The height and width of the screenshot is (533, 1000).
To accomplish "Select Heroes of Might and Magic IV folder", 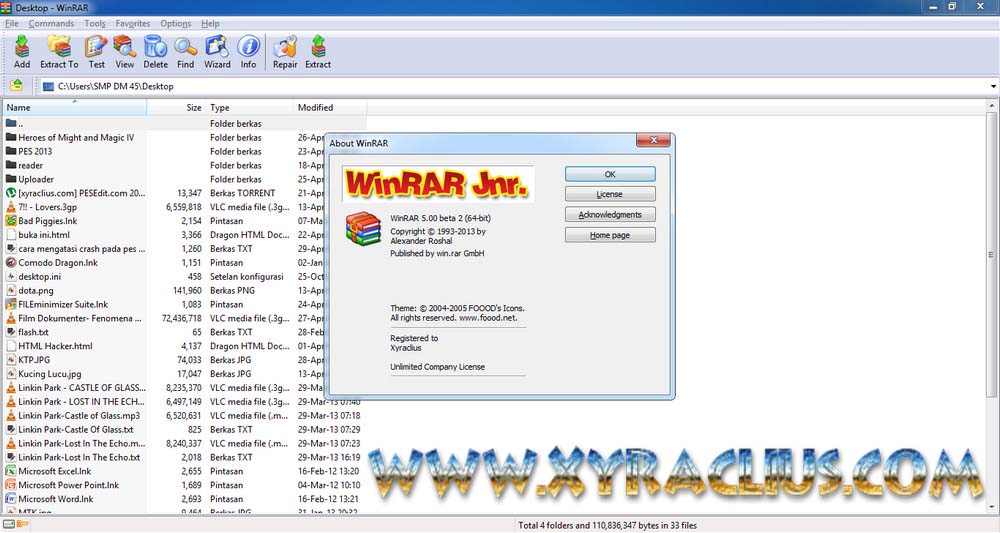I will click(70, 138).
